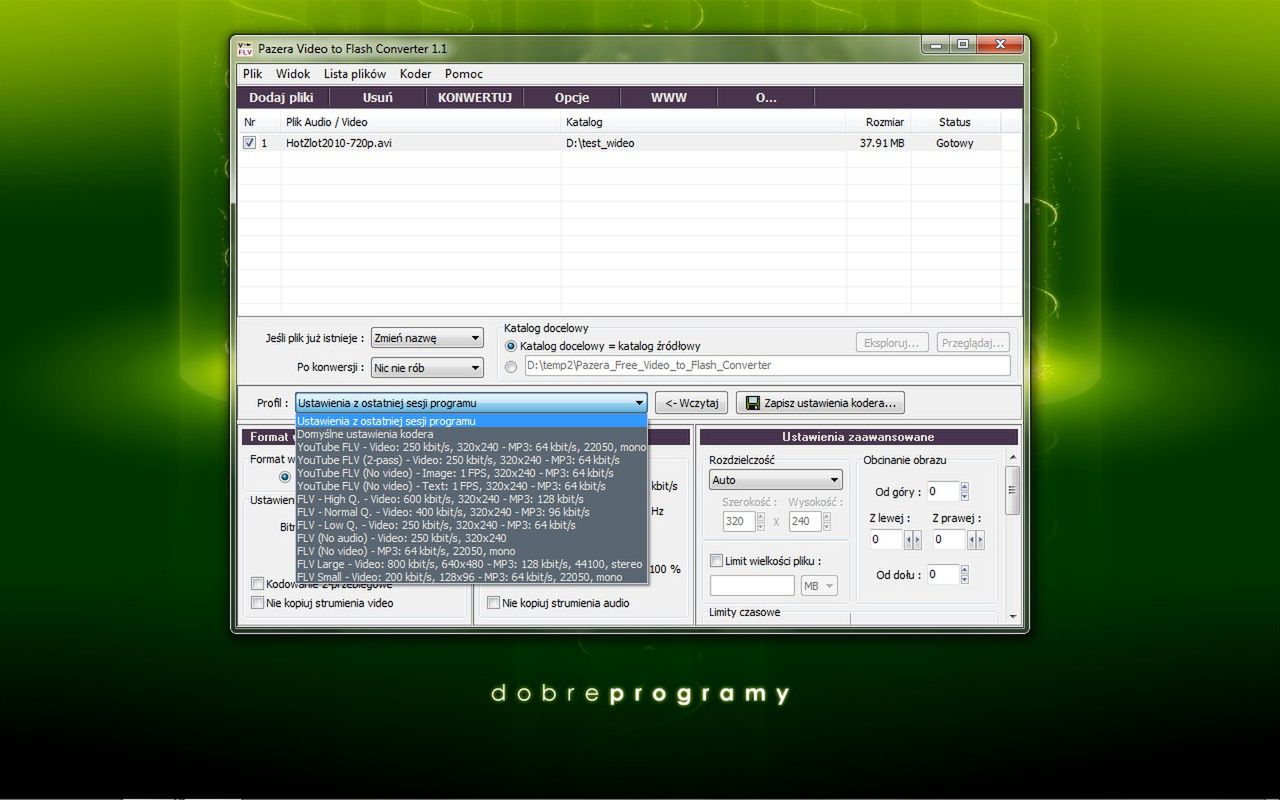Increase the Od dołu crop stepper
Screen dimensions: 1280x800
click(x=964, y=569)
